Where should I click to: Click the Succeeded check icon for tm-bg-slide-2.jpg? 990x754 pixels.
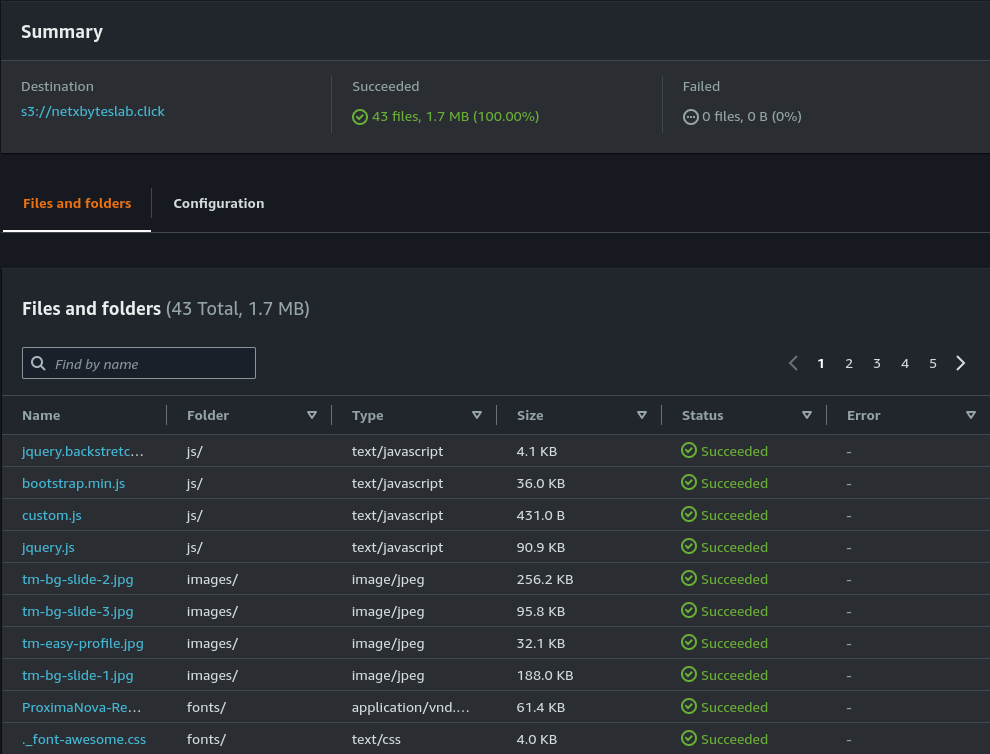(689, 578)
